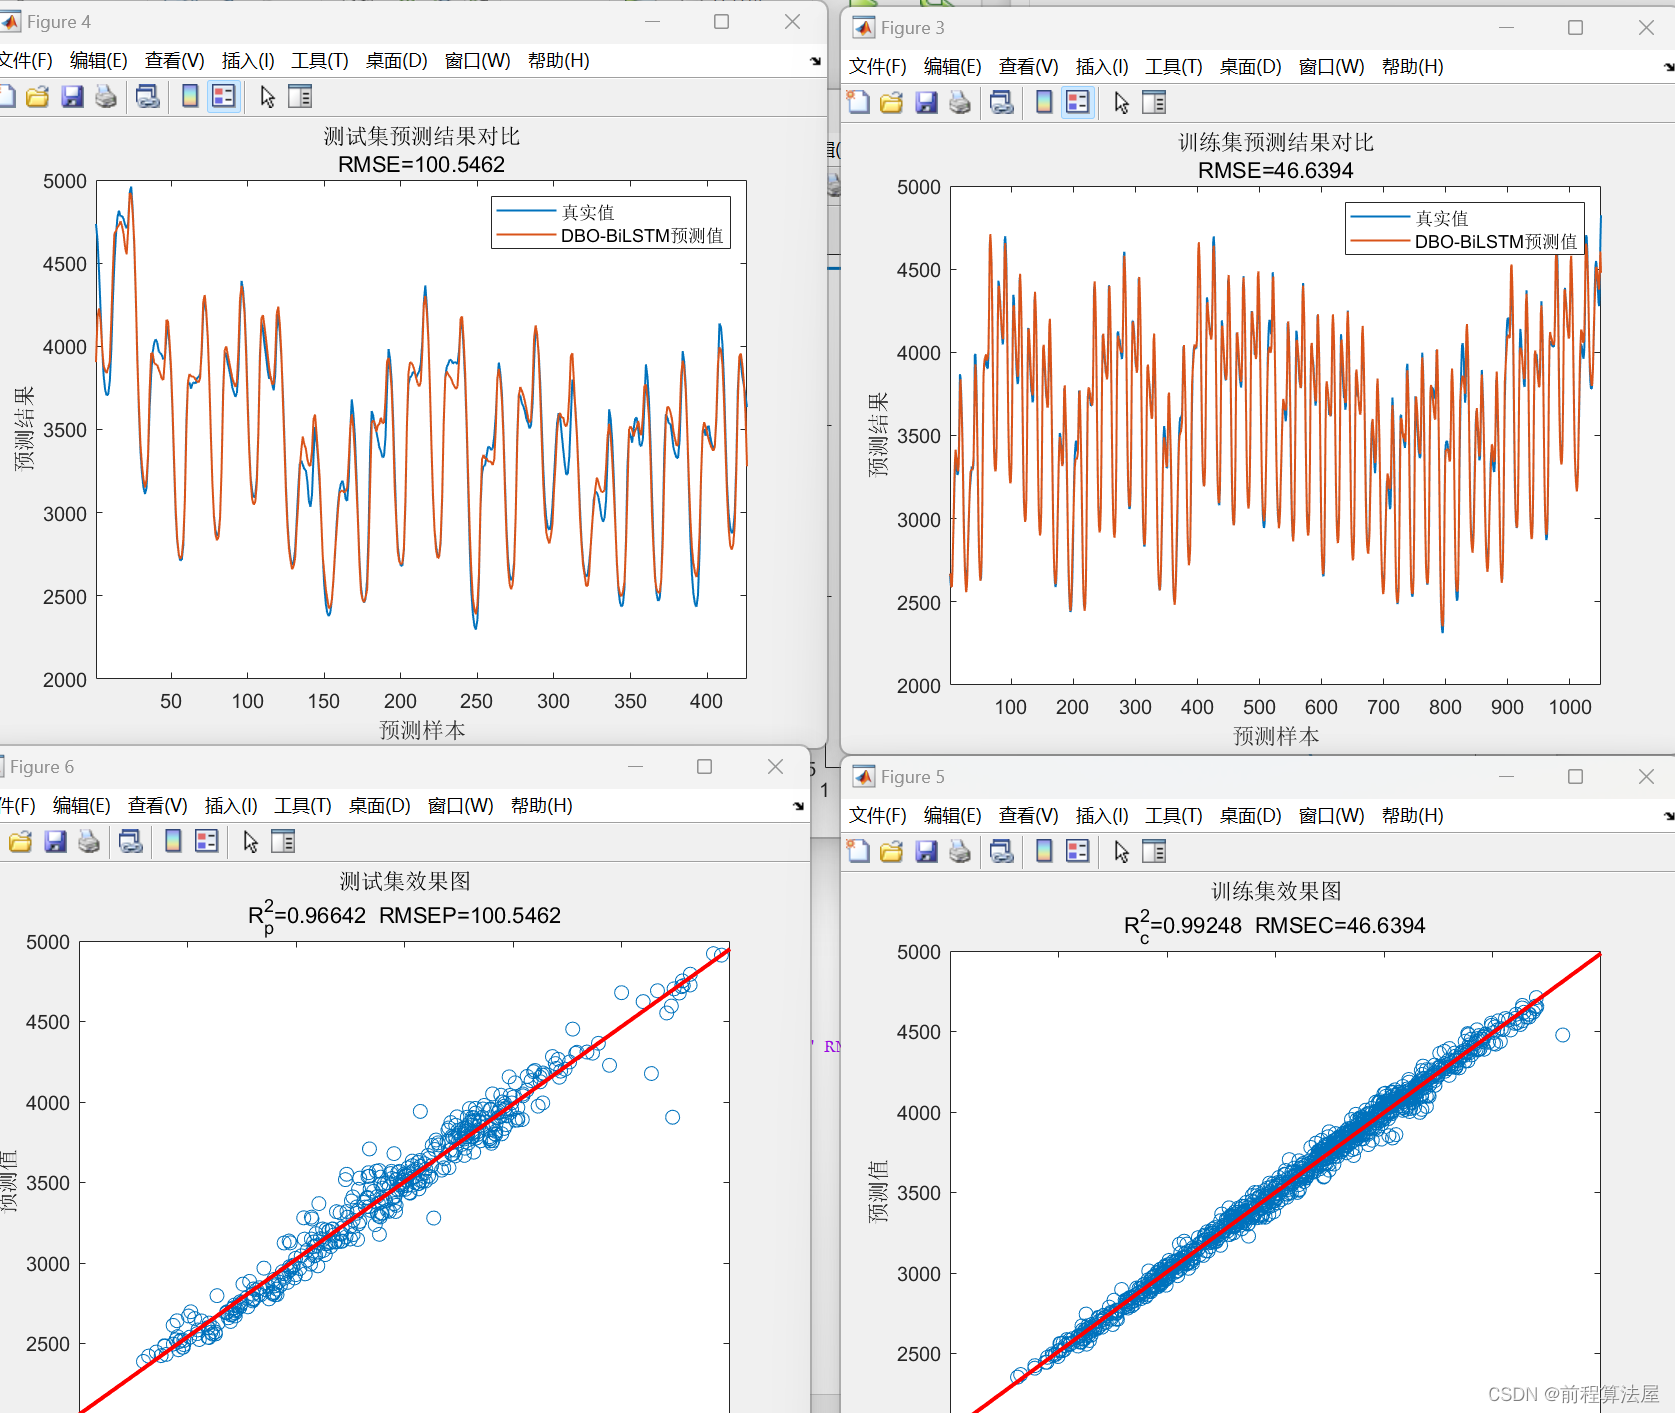Open file icon in Figure 4 toolbar
This screenshot has width=1675, height=1413.
tap(38, 97)
